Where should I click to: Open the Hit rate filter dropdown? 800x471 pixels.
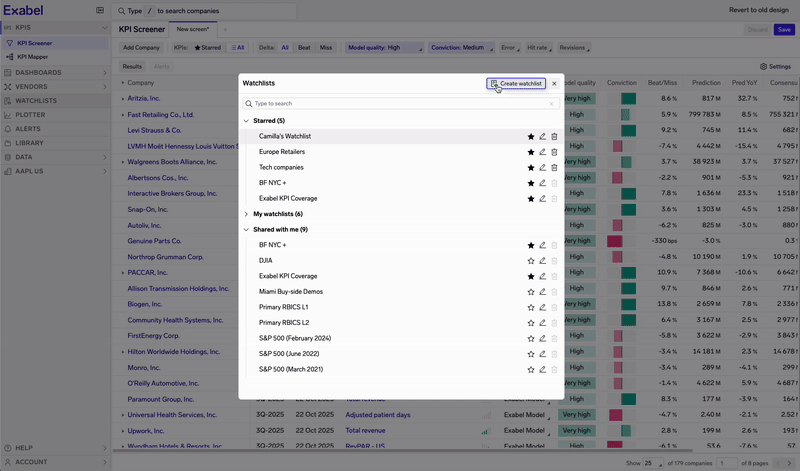click(538, 47)
